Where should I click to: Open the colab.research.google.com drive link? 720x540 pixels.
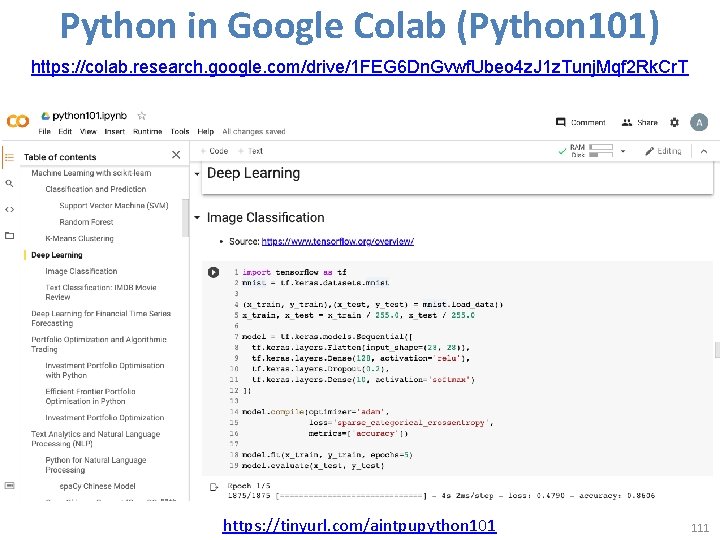pos(360,67)
